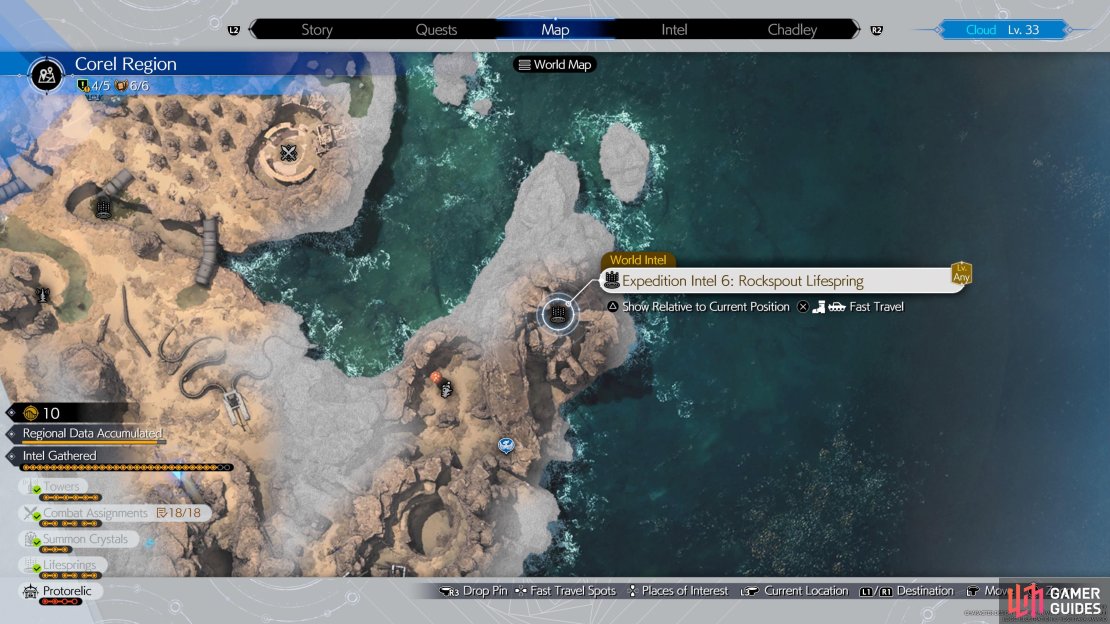Select the lifespring marker near wooden bridge
The image size is (1110, 624).
point(104,209)
